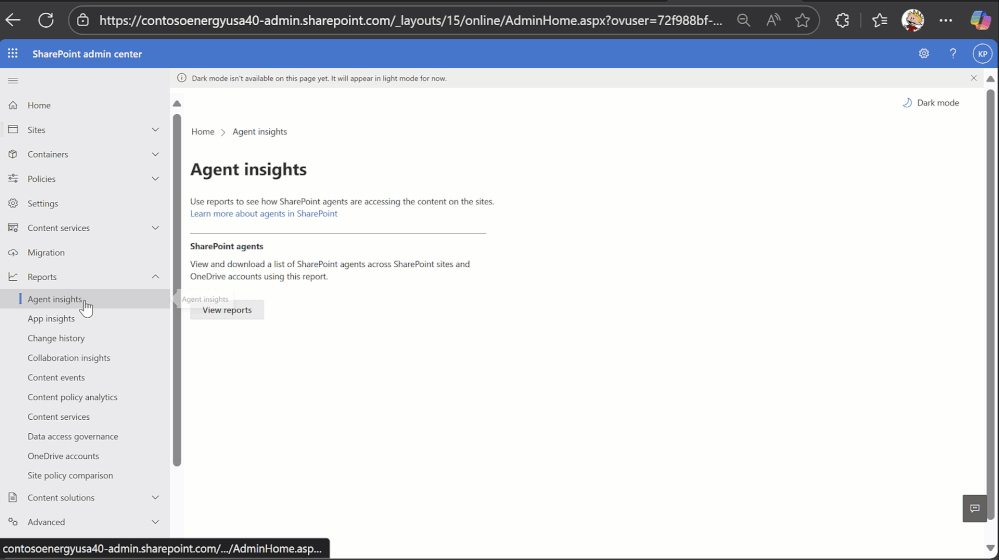
Task: Click the page scrollbar down arrow
Action: pos(990,548)
